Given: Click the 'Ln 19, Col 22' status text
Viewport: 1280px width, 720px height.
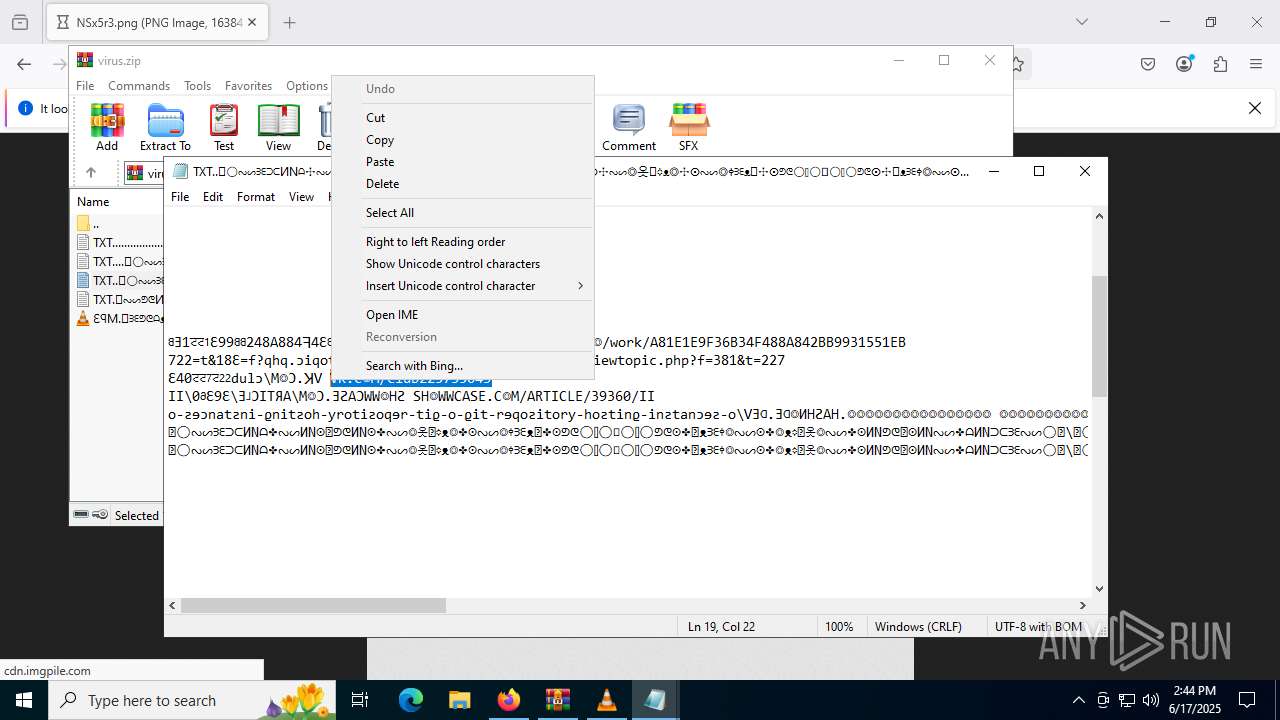Looking at the screenshot, I should (x=721, y=627).
